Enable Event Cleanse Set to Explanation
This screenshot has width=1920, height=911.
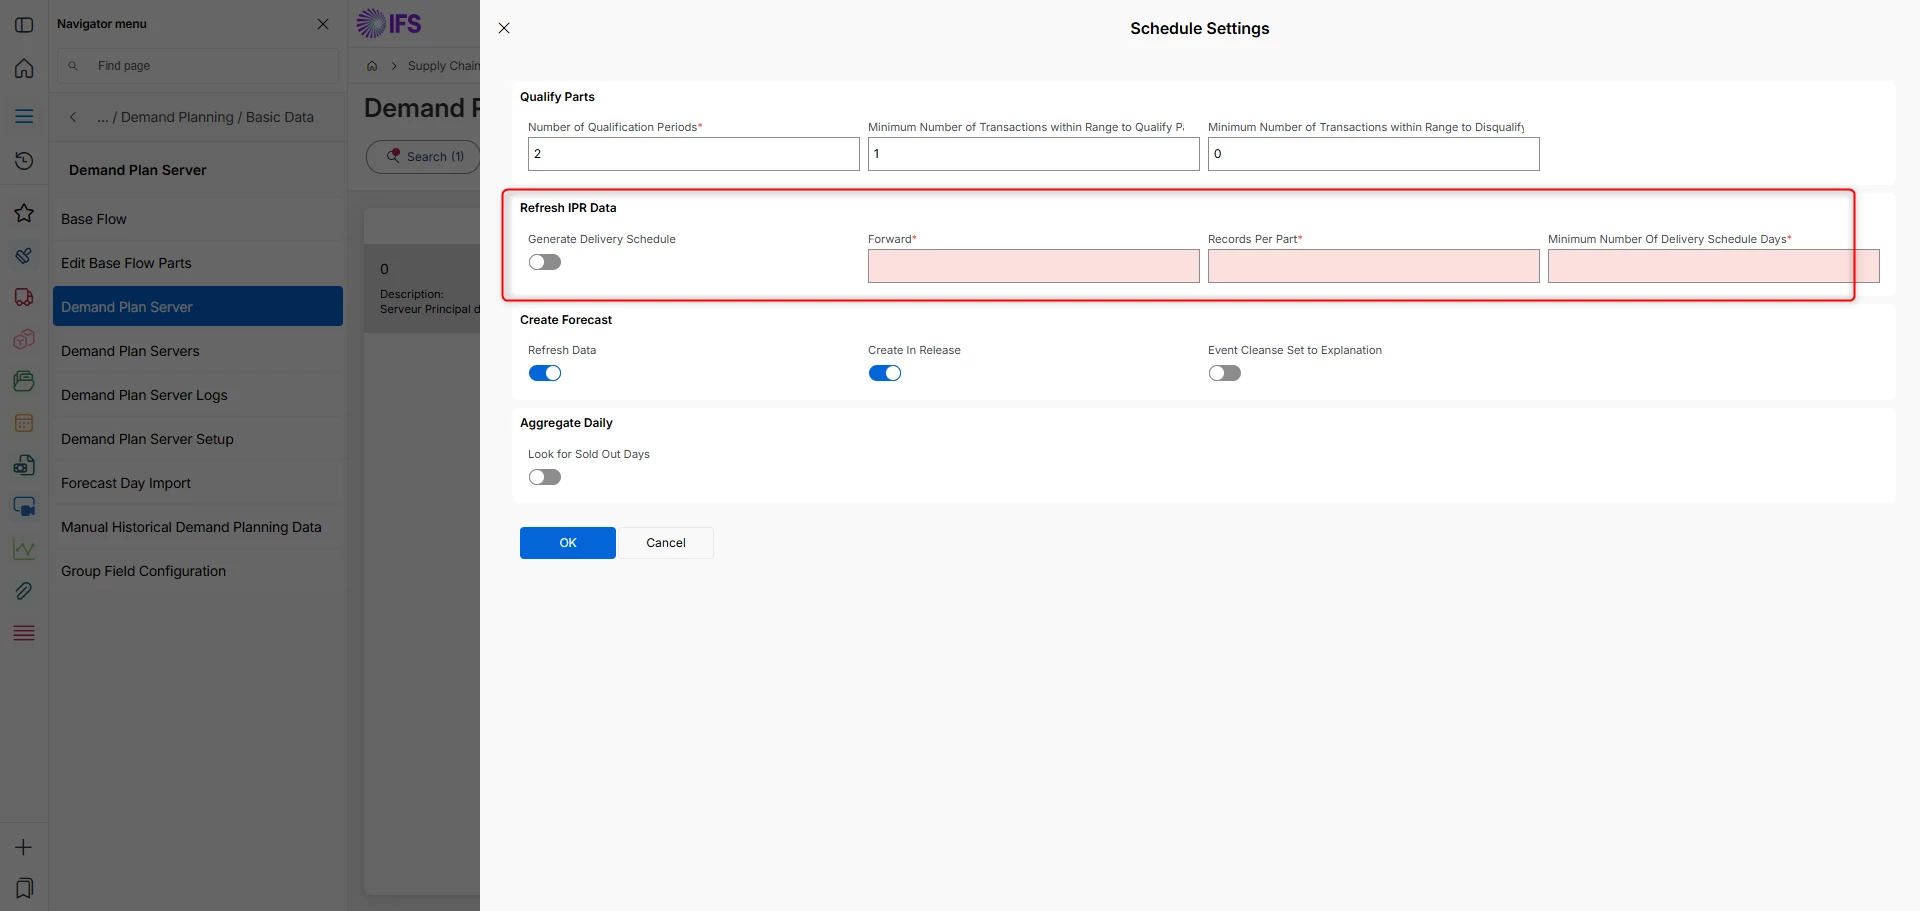pyautogui.click(x=1225, y=373)
